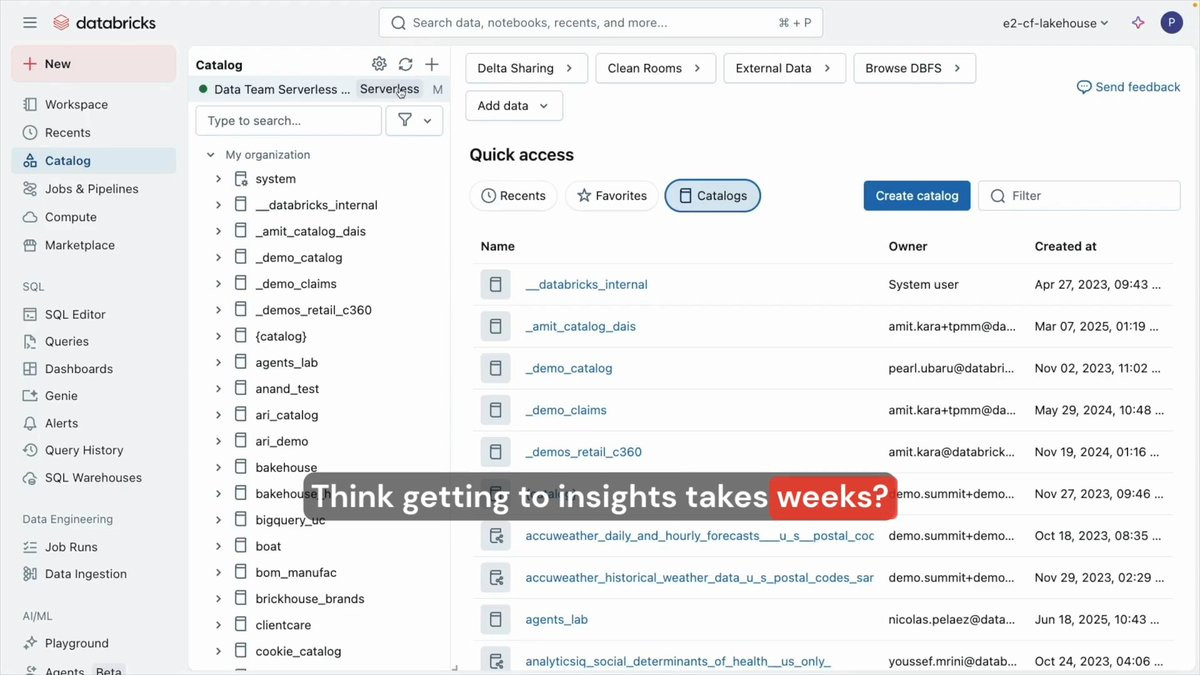Screen dimensions: 1200x675
Task: Open Delta Sharing
Action: (x=526, y=68)
